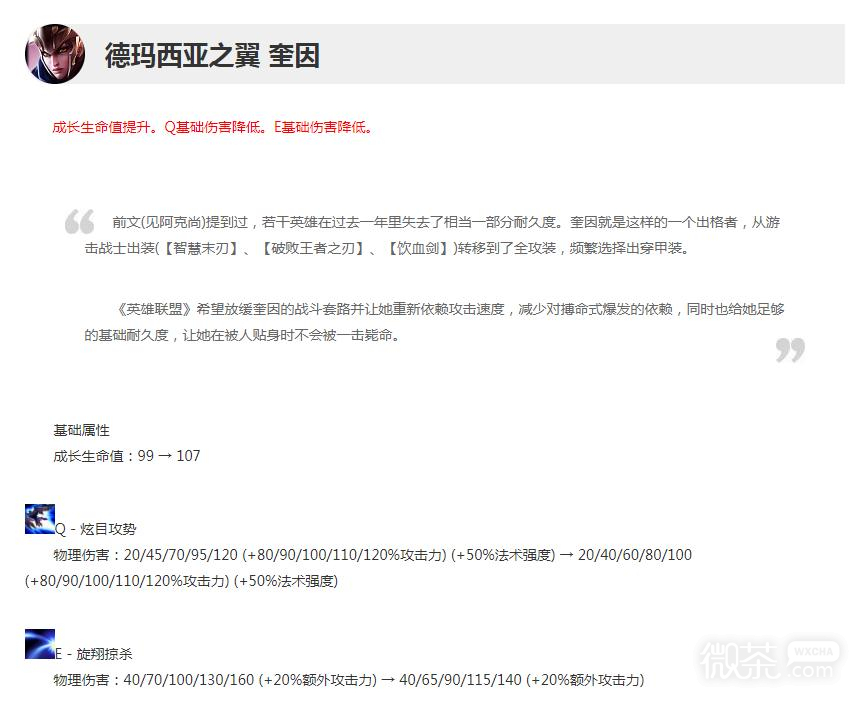The height and width of the screenshot is (704, 860).
Task: Click the quote paragraph starting with 前文(见阿克尚)
Action: tap(432, 235)
